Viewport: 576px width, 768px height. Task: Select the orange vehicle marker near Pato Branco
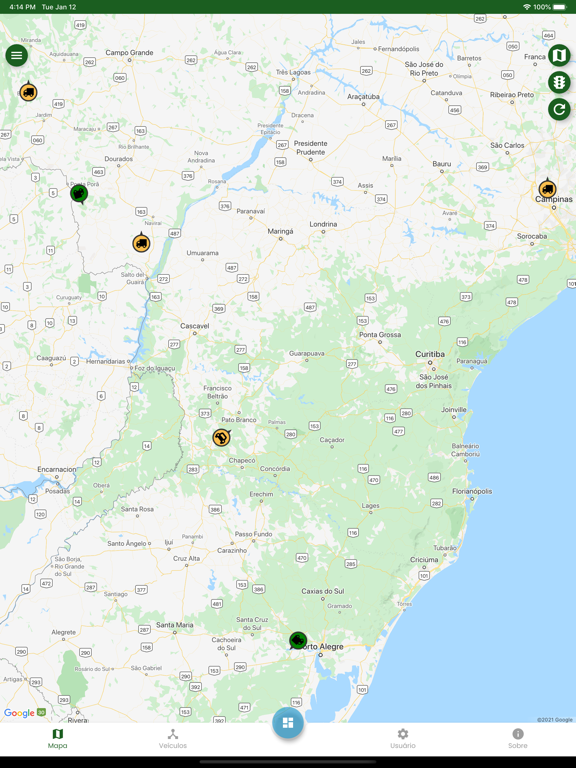click(x=221, y=437)
